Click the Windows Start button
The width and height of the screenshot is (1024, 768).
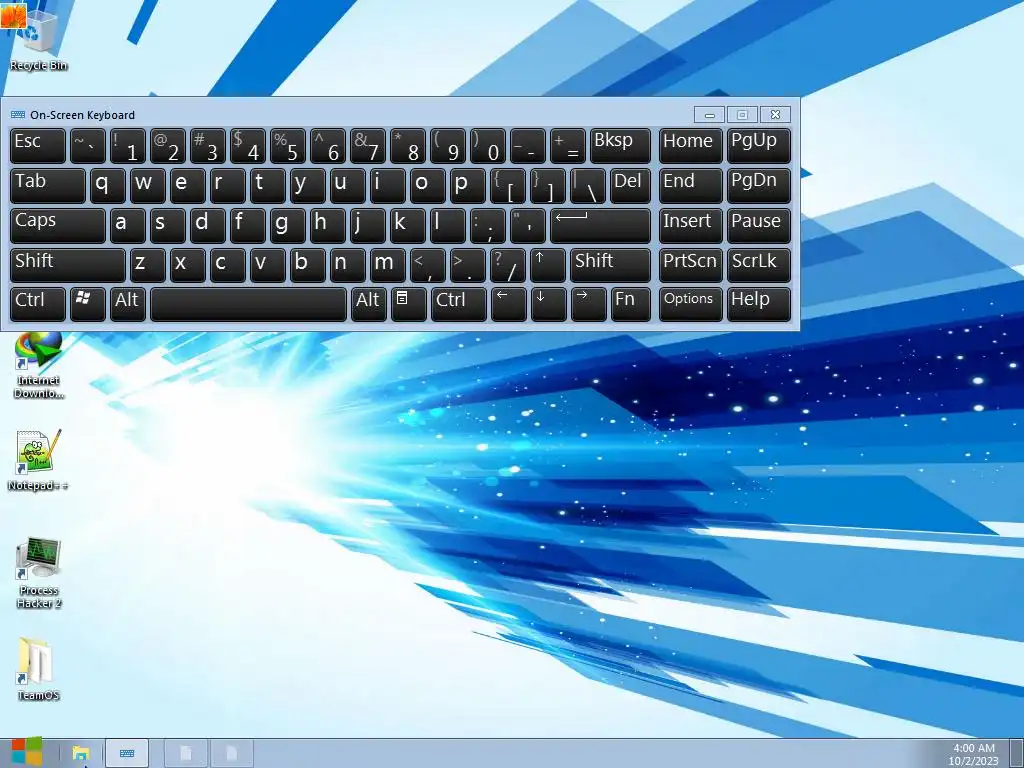pos(27,752)
